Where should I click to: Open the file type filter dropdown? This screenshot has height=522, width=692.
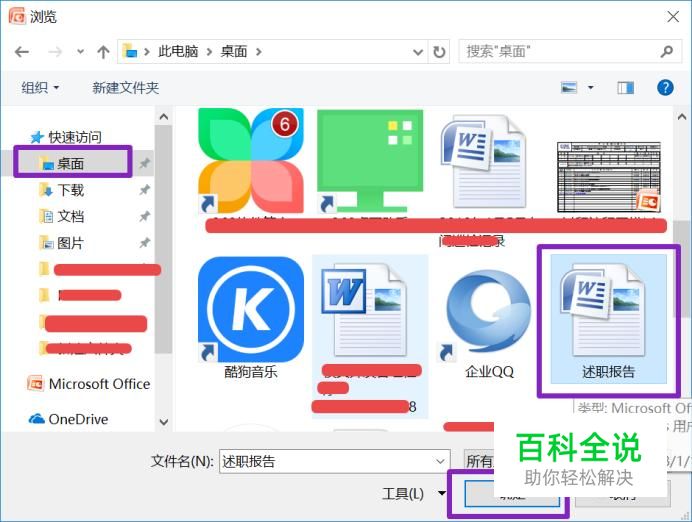click(479, 462)
